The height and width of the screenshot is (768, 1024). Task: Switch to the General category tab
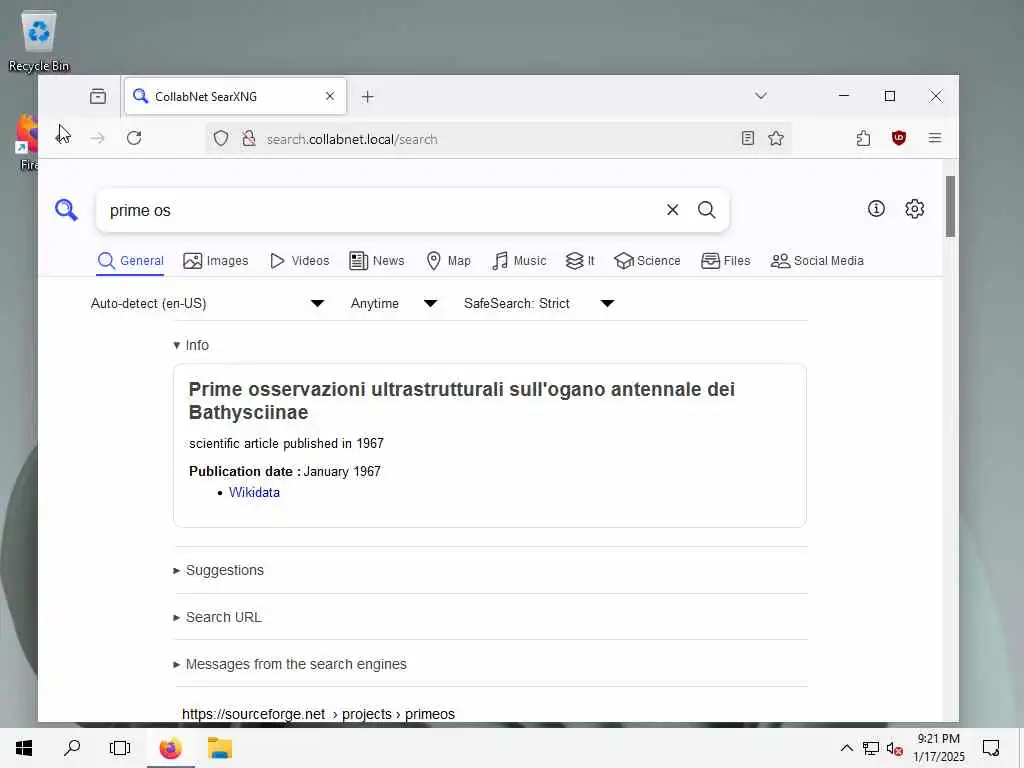(x=131, y=261)
